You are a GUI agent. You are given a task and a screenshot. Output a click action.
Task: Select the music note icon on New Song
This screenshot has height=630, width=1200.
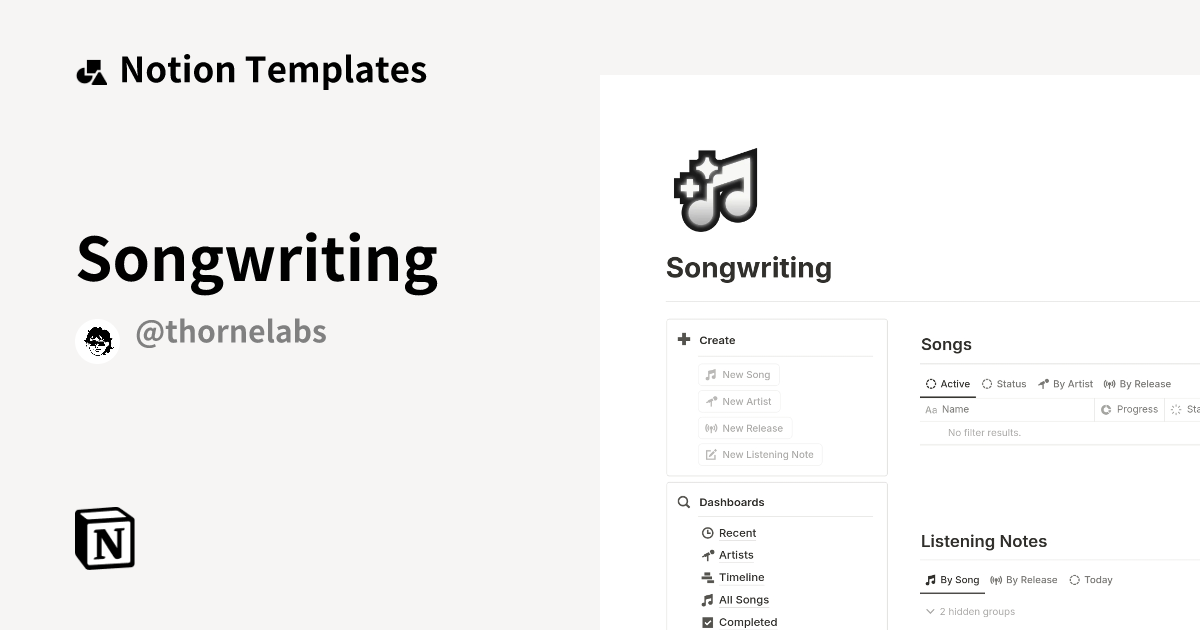(x=712, y=374)
